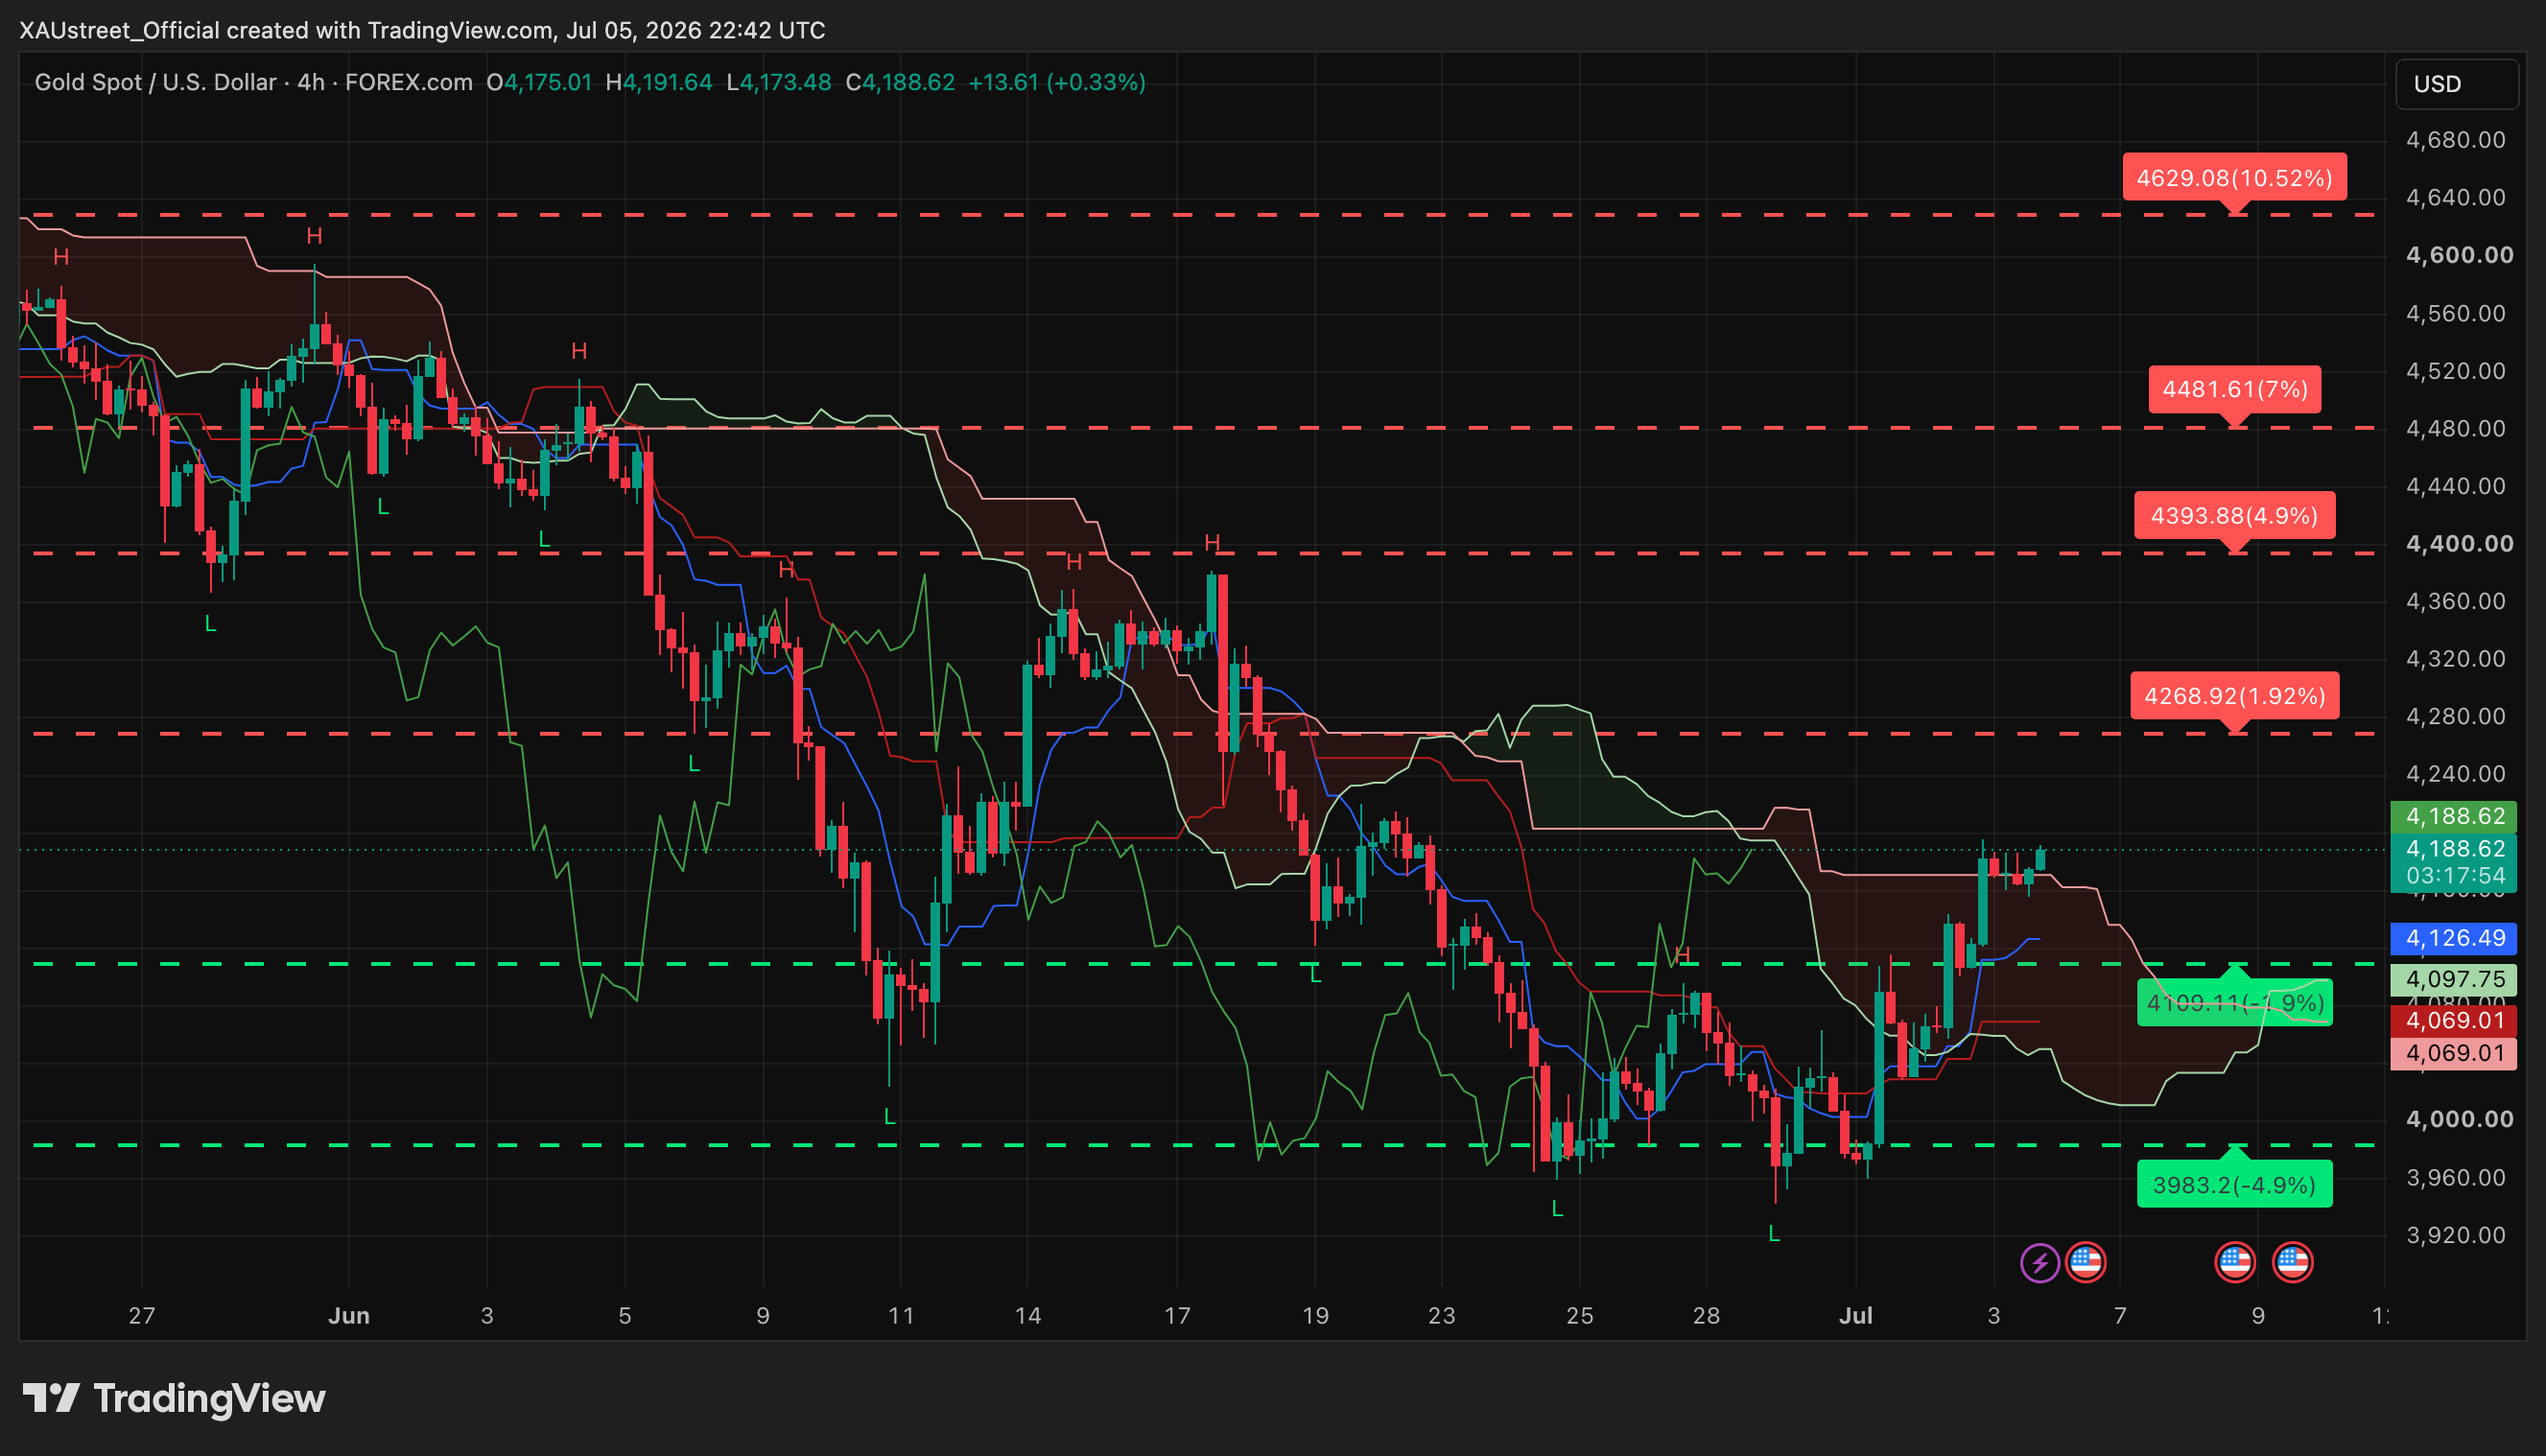The width and height of the screenshot is (2546, 1456).
Task: Click the XAUstreet_Official header caption
Action: [422, 30]
